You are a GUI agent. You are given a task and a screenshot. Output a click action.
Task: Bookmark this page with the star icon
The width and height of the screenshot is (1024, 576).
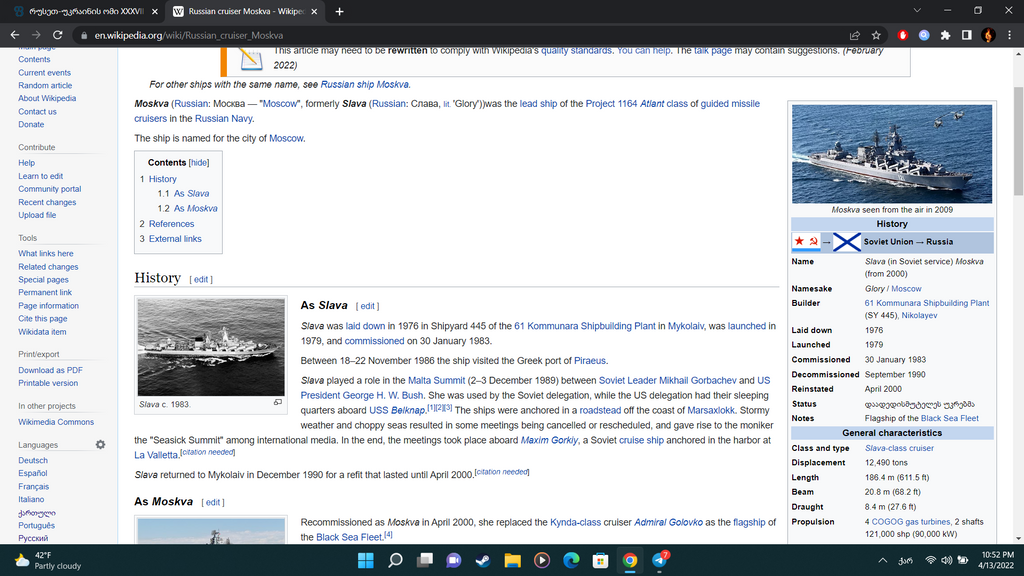876,35
